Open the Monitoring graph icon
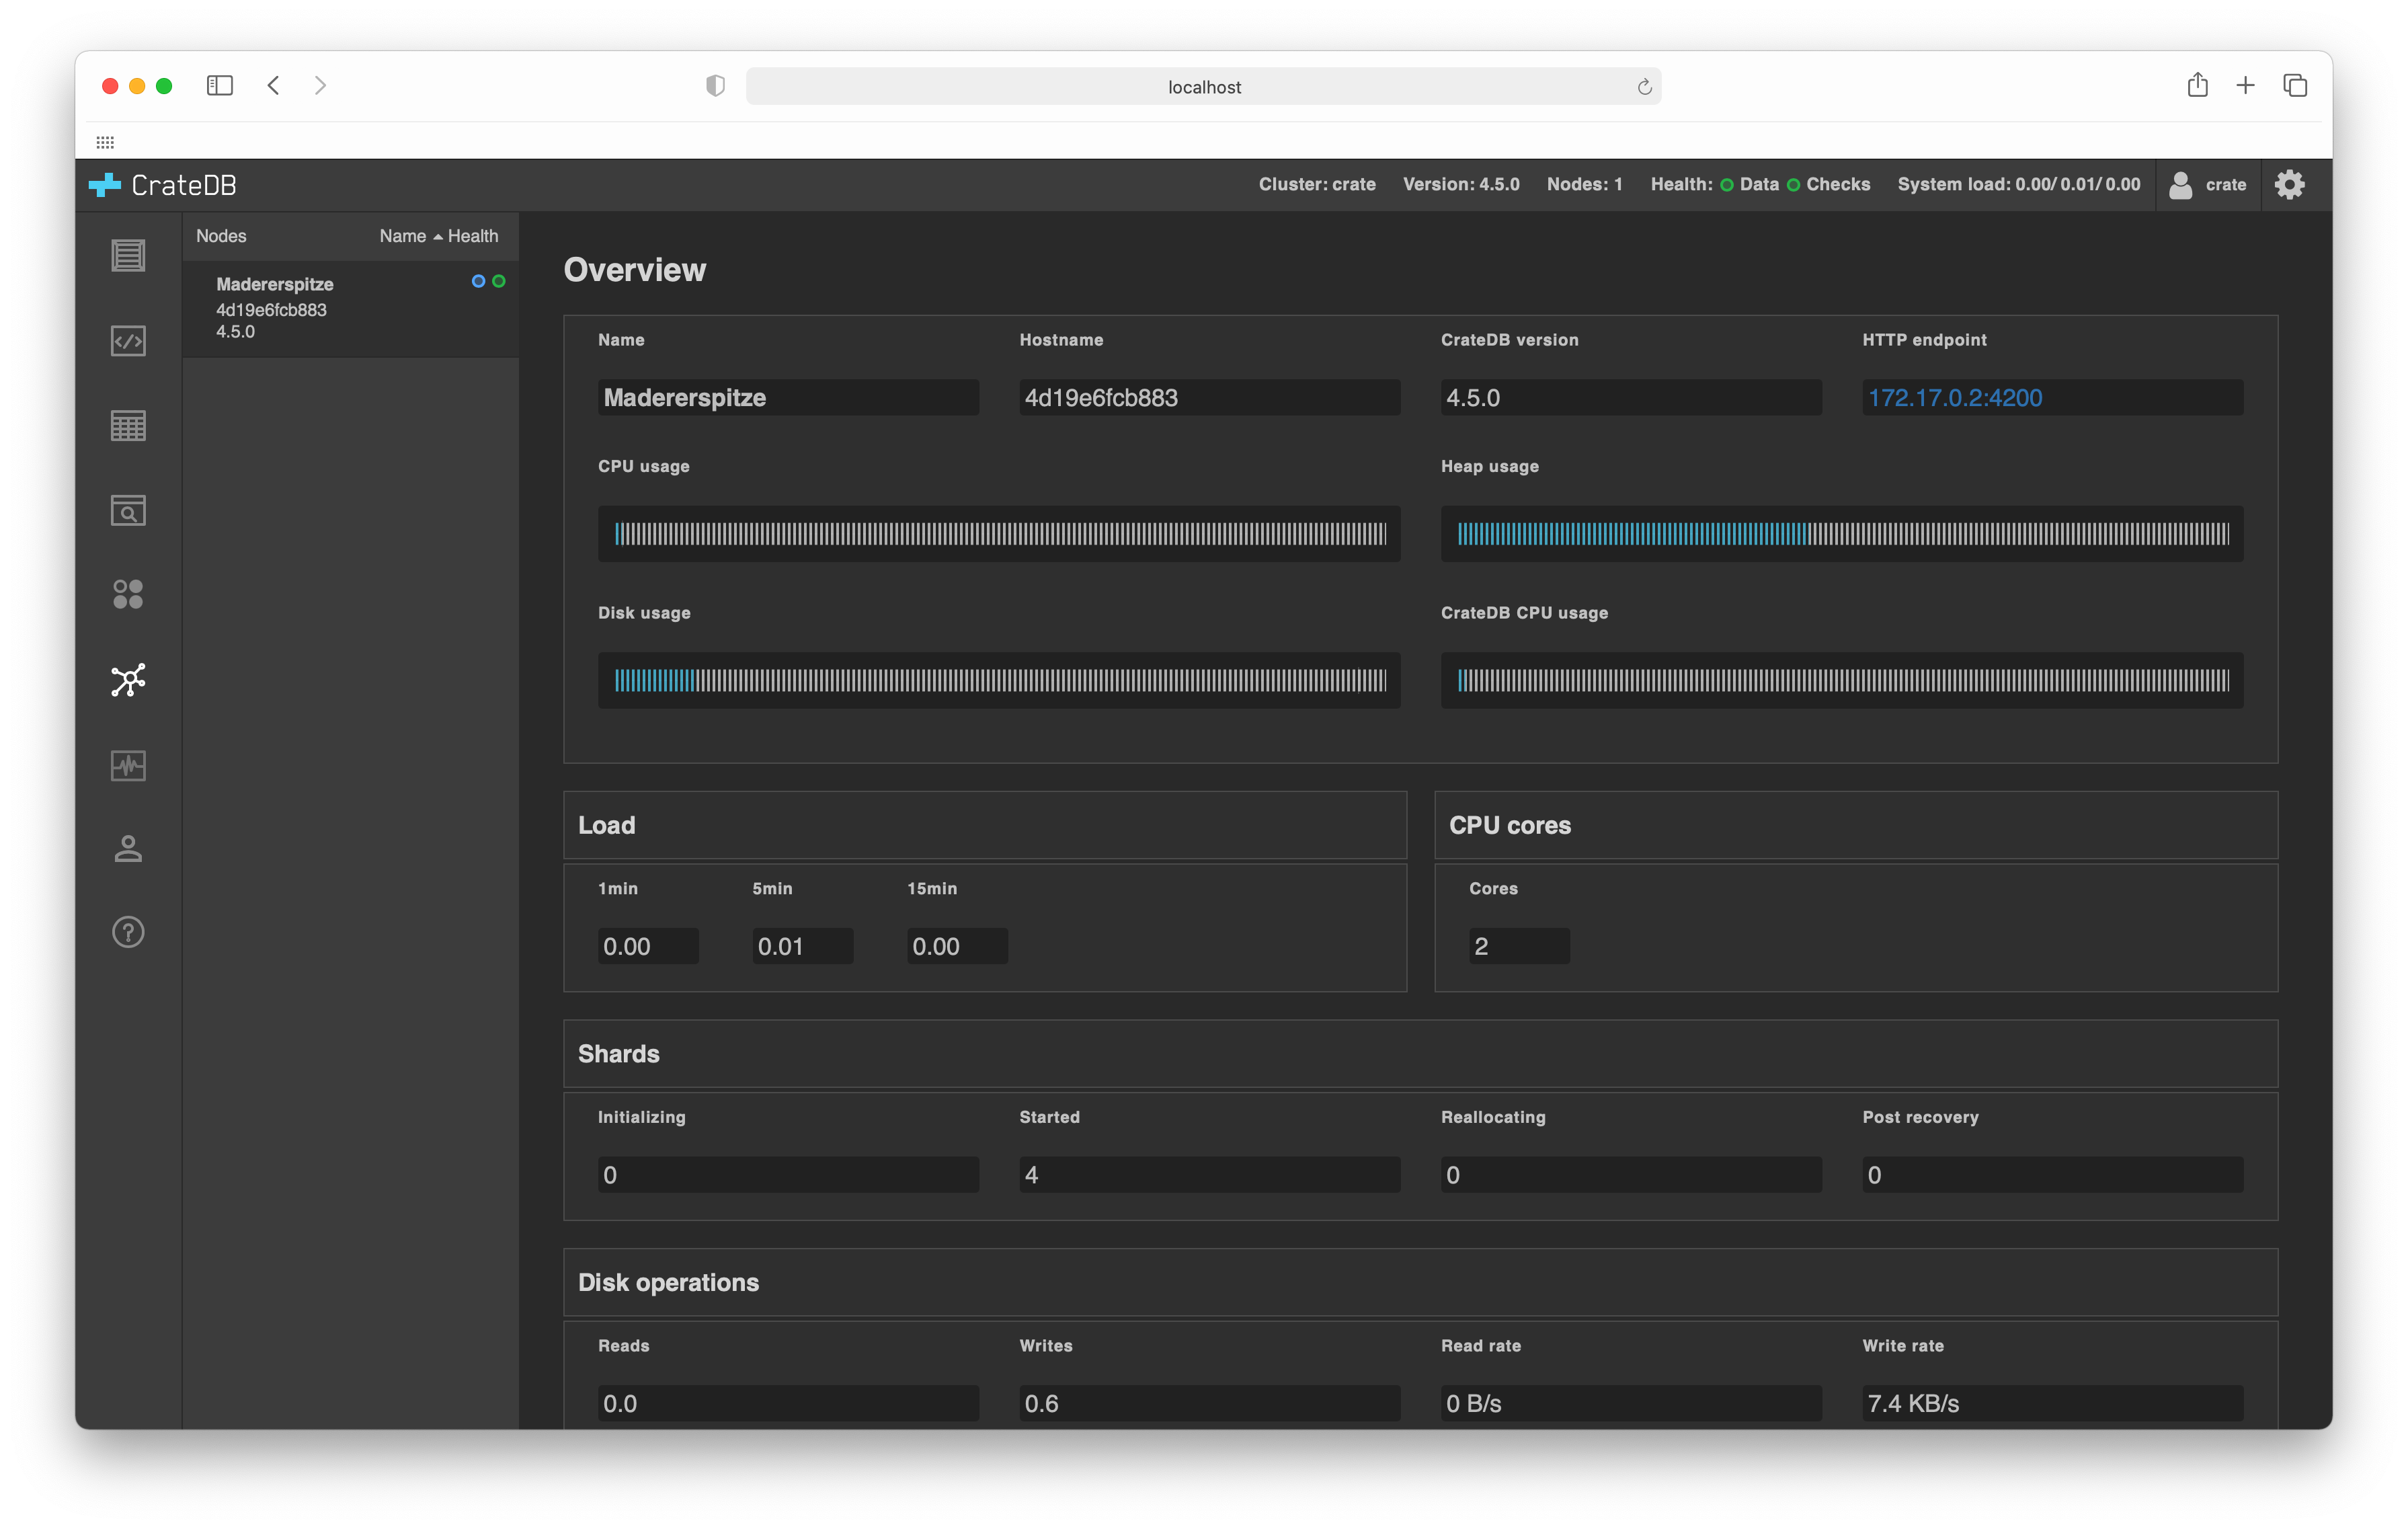 [128, 766]
